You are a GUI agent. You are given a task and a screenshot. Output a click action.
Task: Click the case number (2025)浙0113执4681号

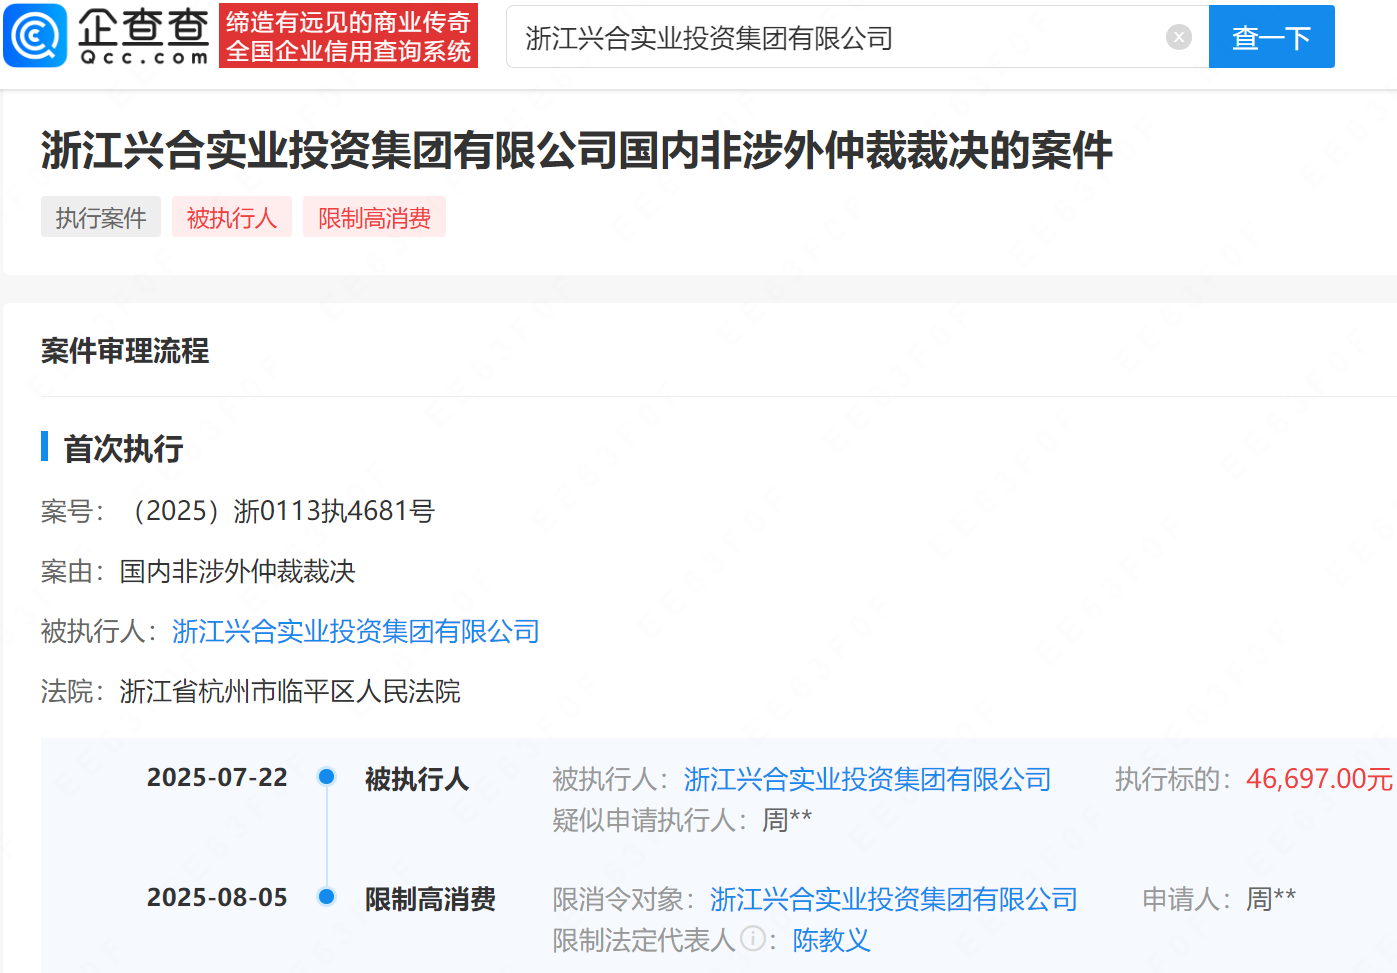click(277, 511)
